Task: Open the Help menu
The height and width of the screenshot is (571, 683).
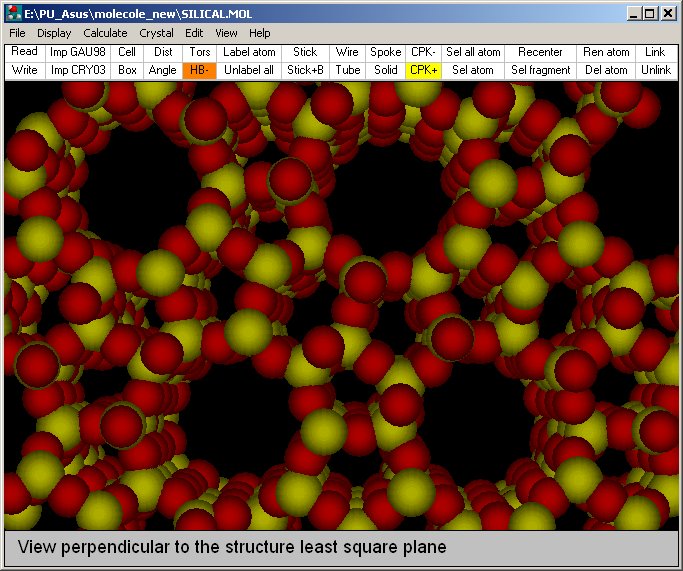Action: (260, 33)
